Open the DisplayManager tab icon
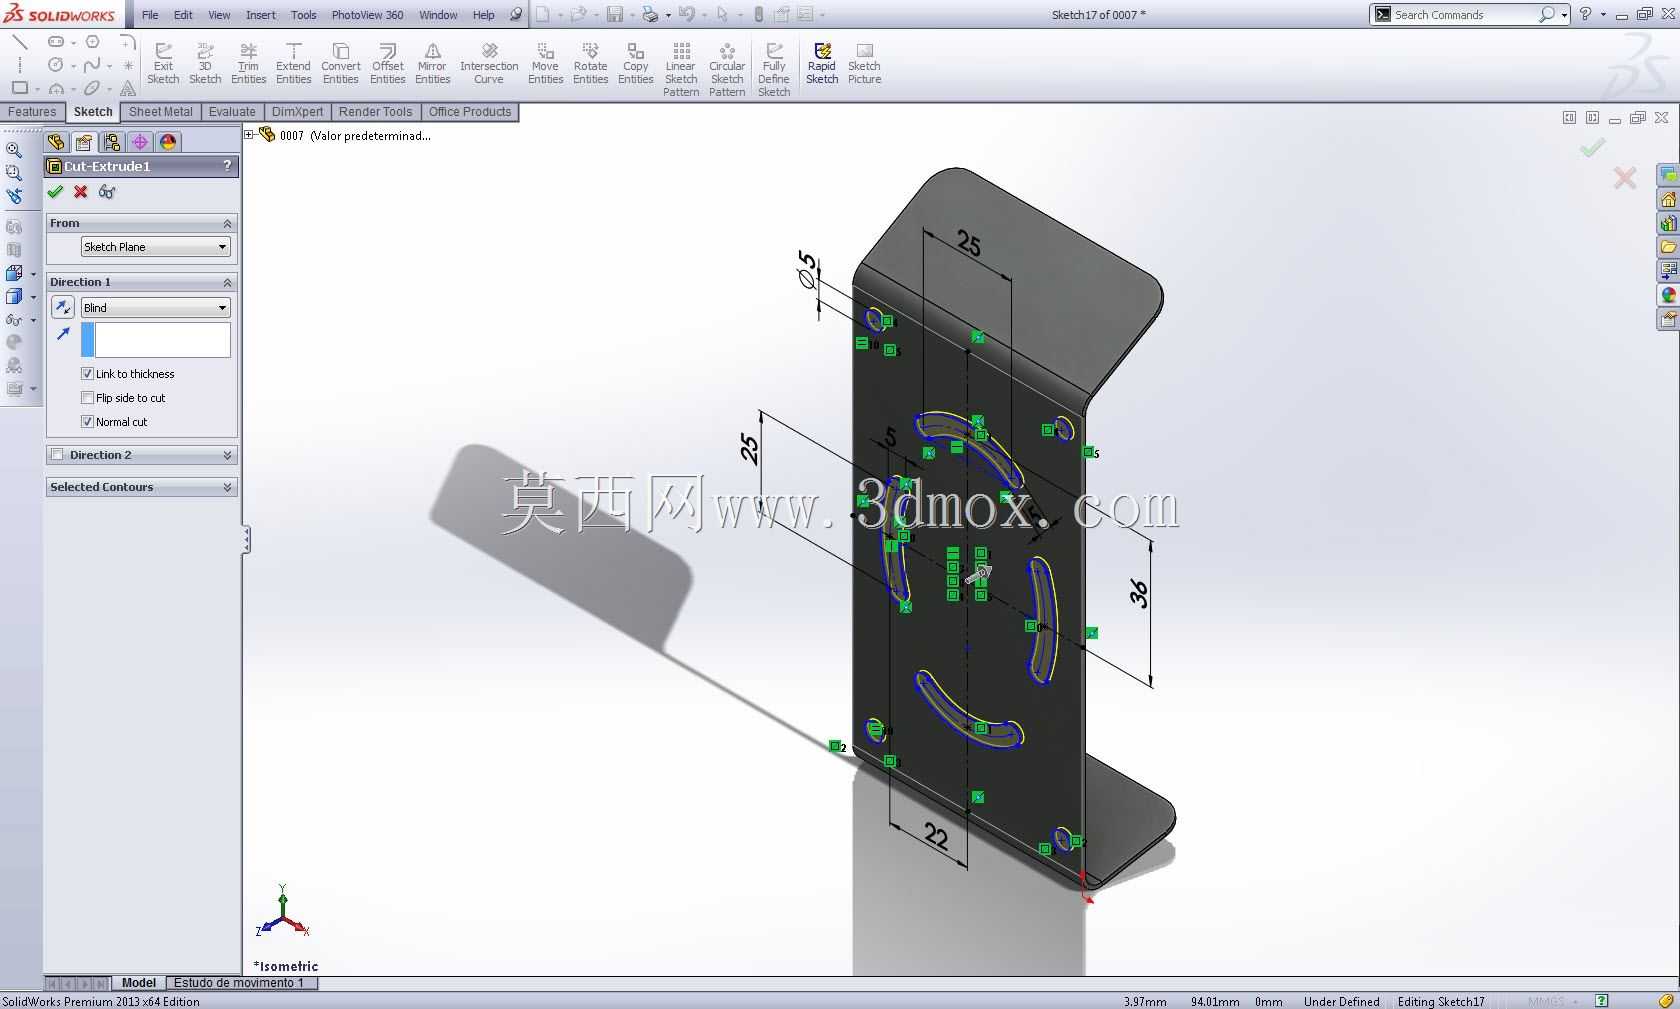Viewport: 1680px width, 1009px height. [168, 142]
